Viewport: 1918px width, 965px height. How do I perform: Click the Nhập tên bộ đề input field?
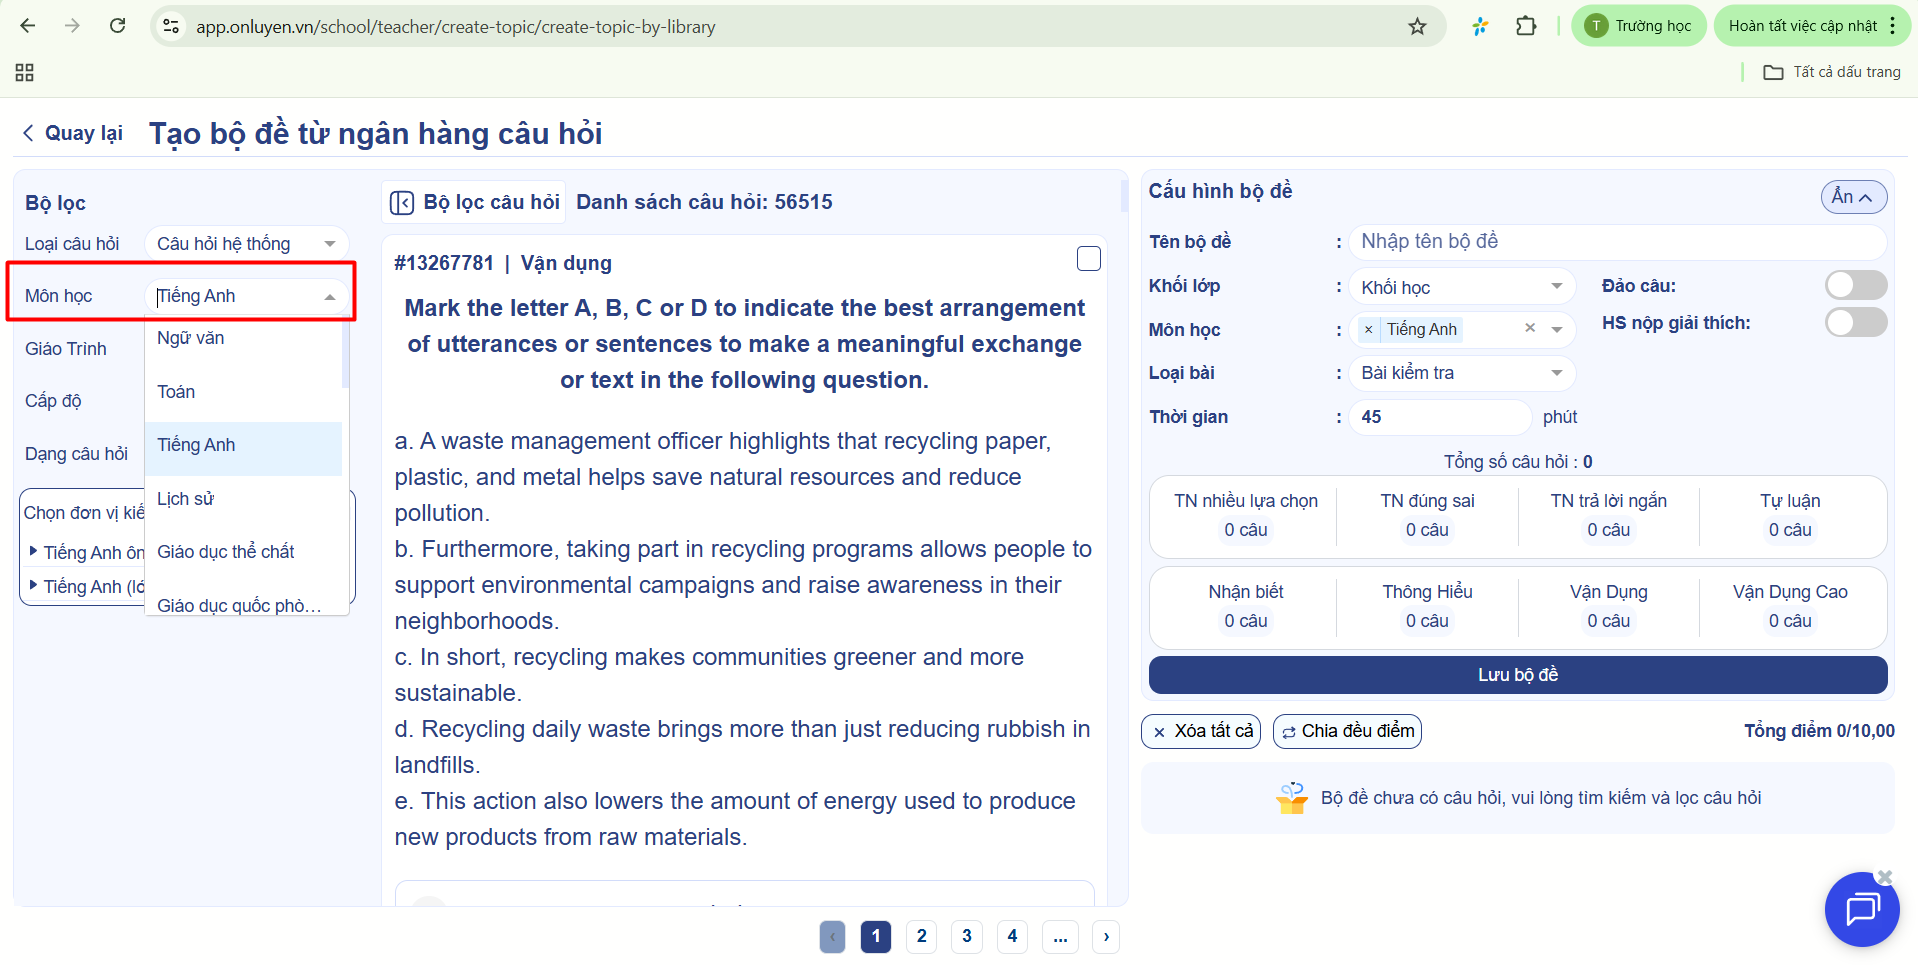[x=1616, y=242]
